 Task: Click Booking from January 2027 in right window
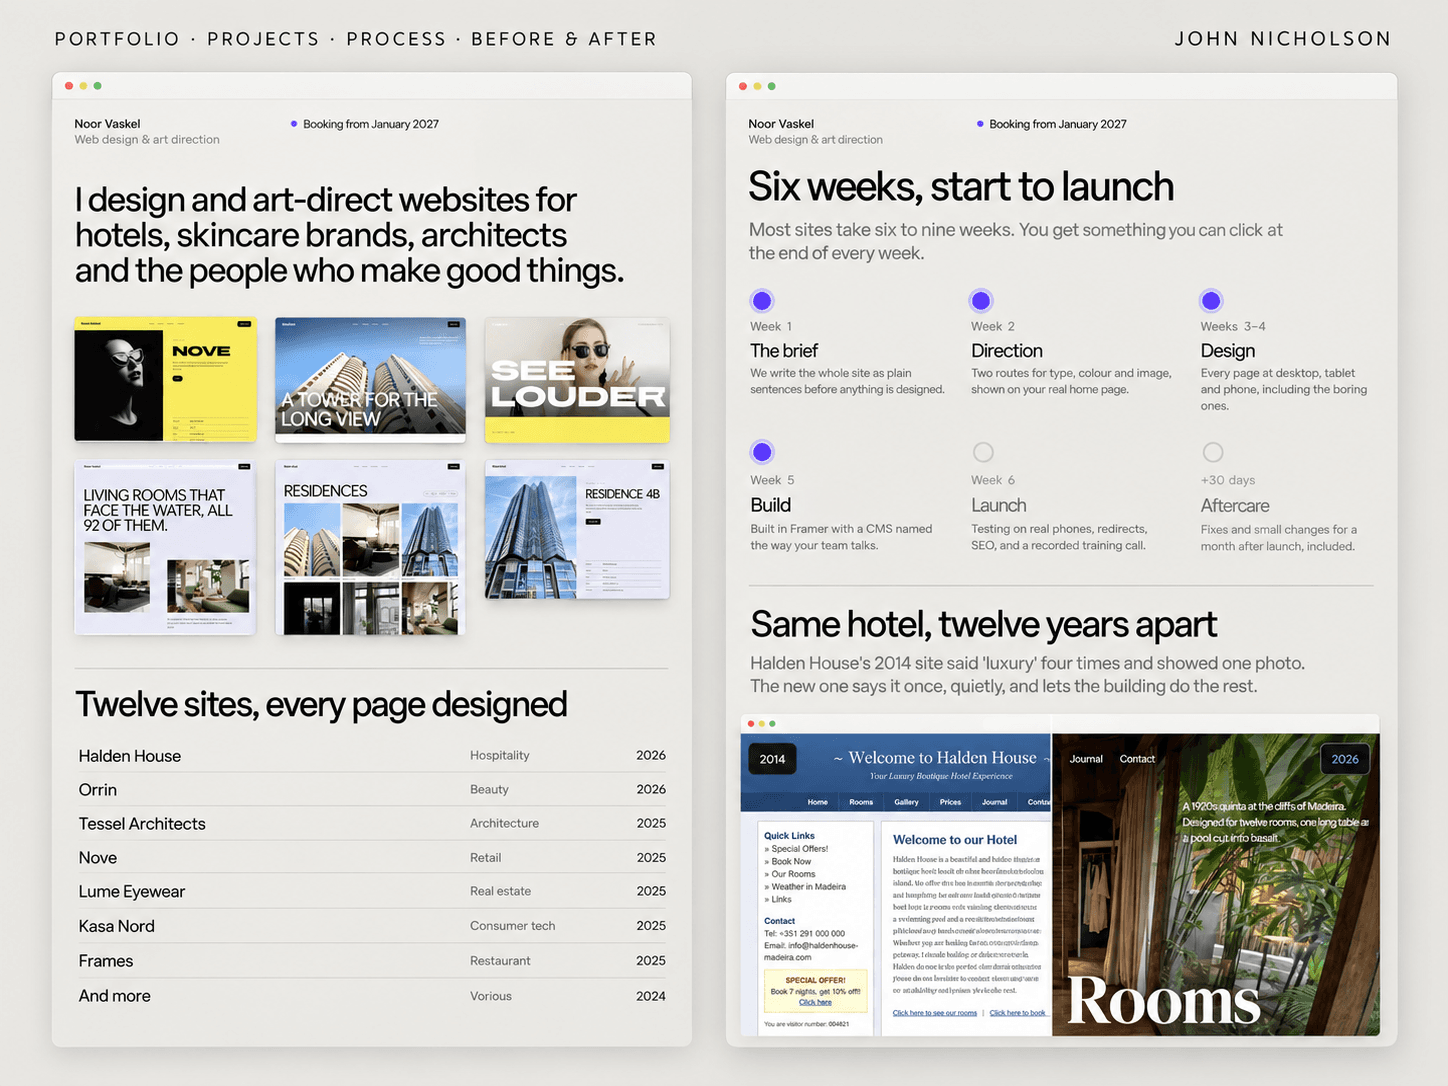1058,124
